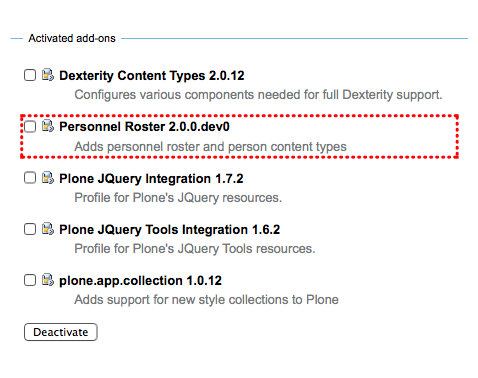Click the Plone JQuery Tools Integration icon
Image resolution: width=478 pixels, height=378 pixels.
point(48,229)
